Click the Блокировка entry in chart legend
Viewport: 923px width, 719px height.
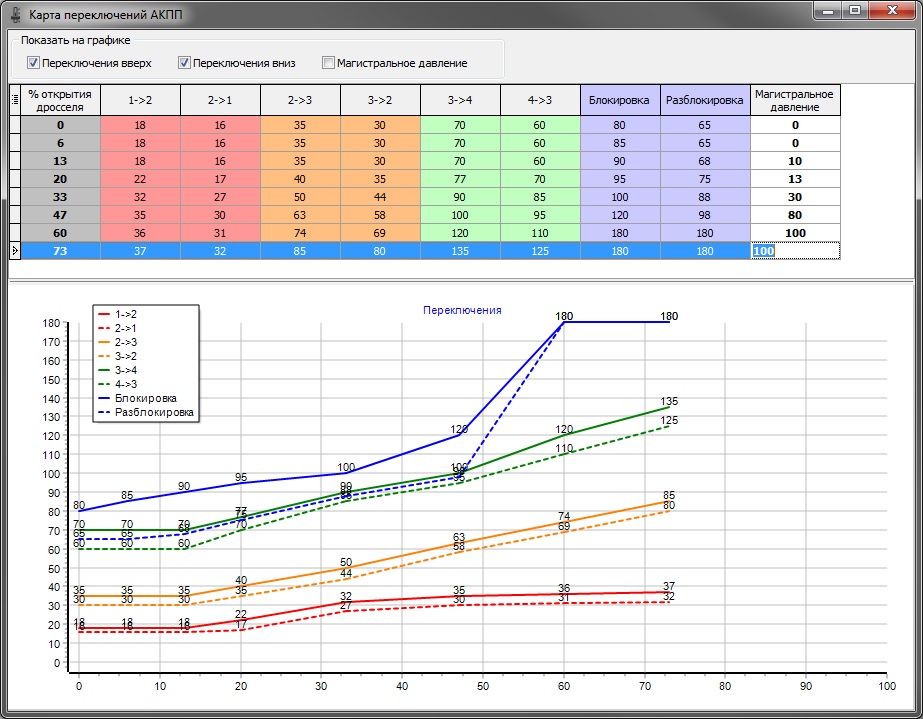click(x=145, y=399)
